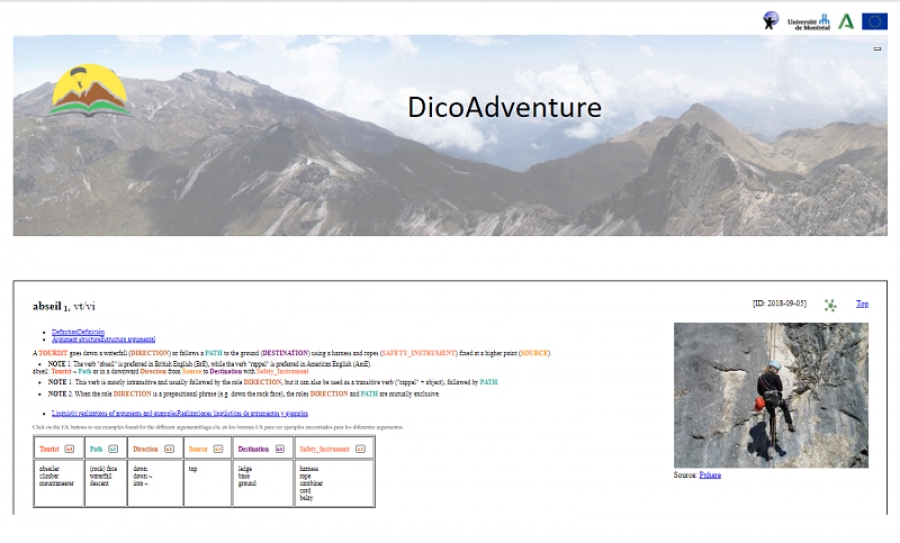Click SAFETY_INSTRUMENT in the definition sentence

pyautogui.click(x=418, y=353)
